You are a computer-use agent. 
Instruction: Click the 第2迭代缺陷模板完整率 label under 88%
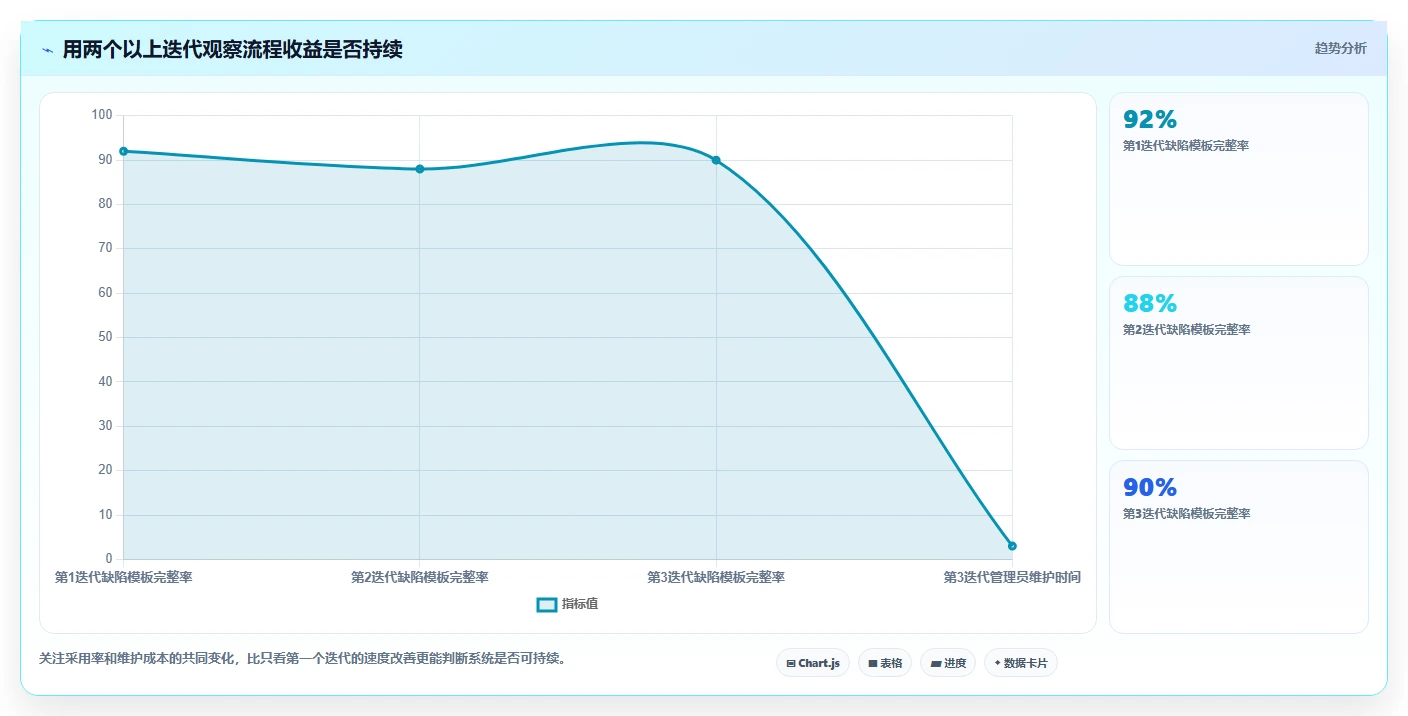click(1186, 330)
